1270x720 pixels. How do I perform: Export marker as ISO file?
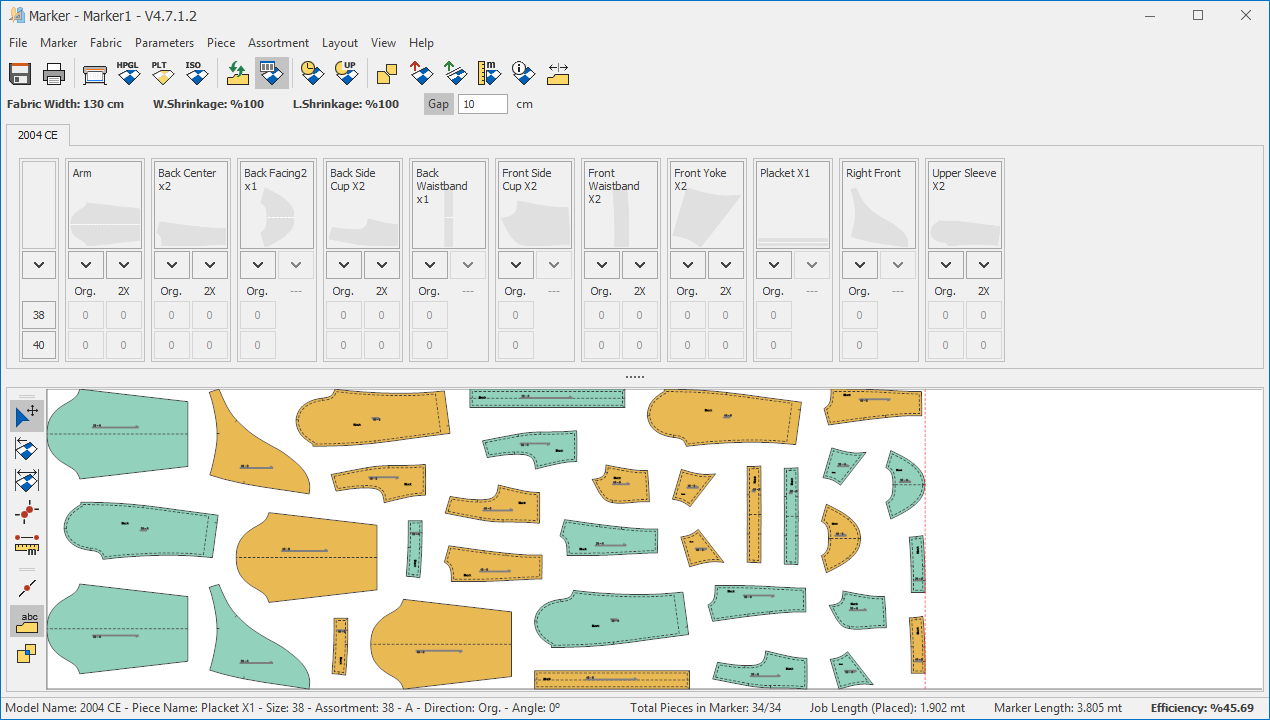(x=194, y=73)
